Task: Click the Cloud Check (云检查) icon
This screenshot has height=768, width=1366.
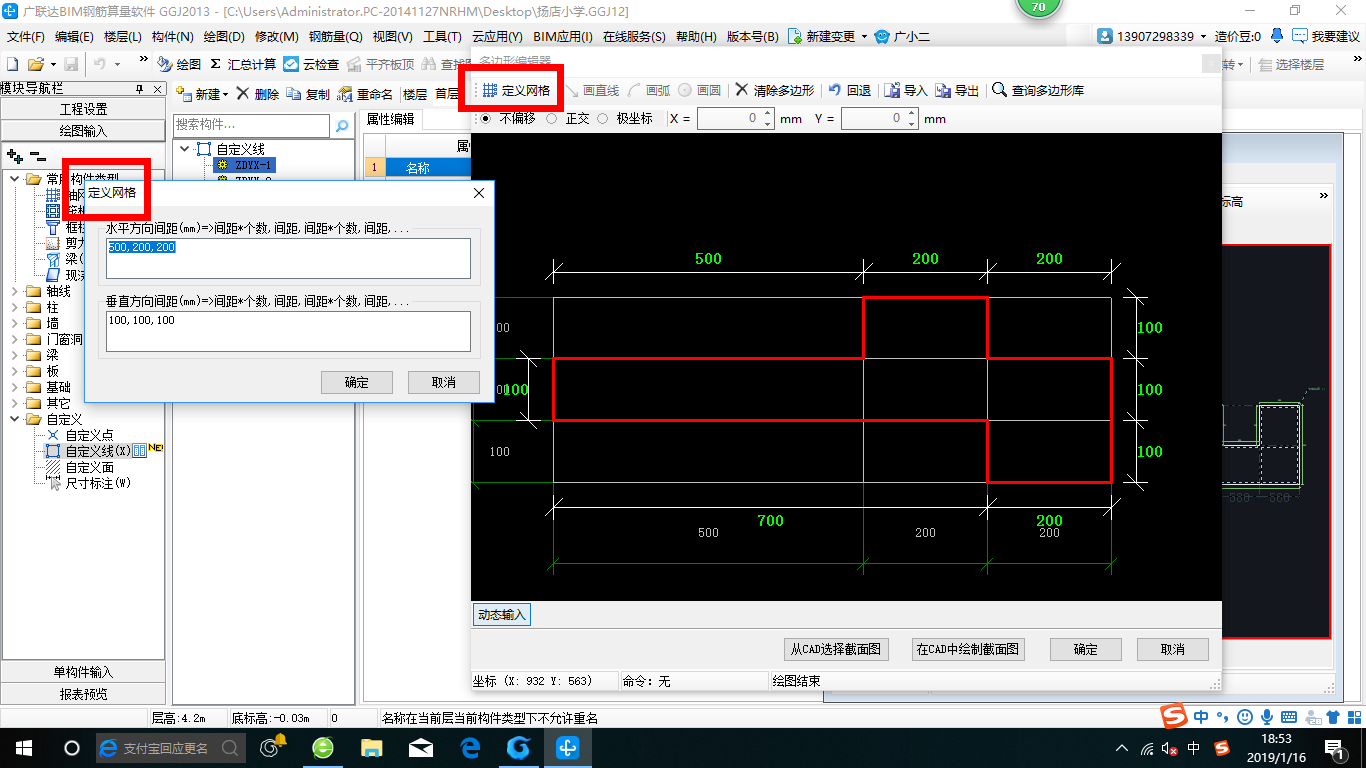Action: click(291, 64)
